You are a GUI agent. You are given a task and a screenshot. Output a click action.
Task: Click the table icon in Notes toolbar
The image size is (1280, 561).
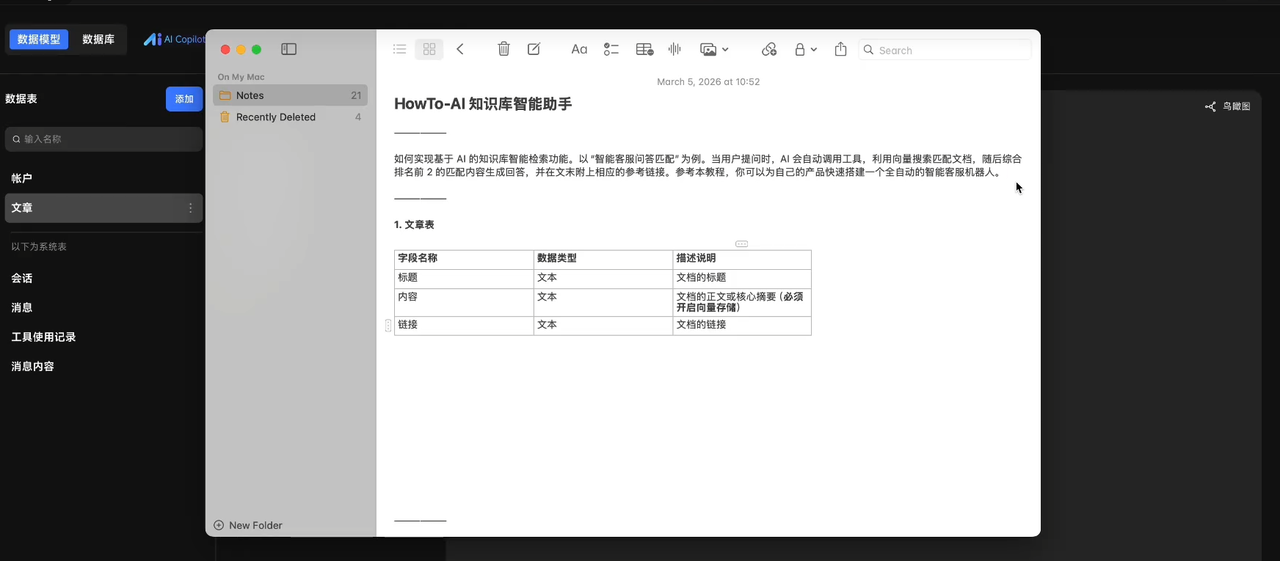click(x=645, y=49)
